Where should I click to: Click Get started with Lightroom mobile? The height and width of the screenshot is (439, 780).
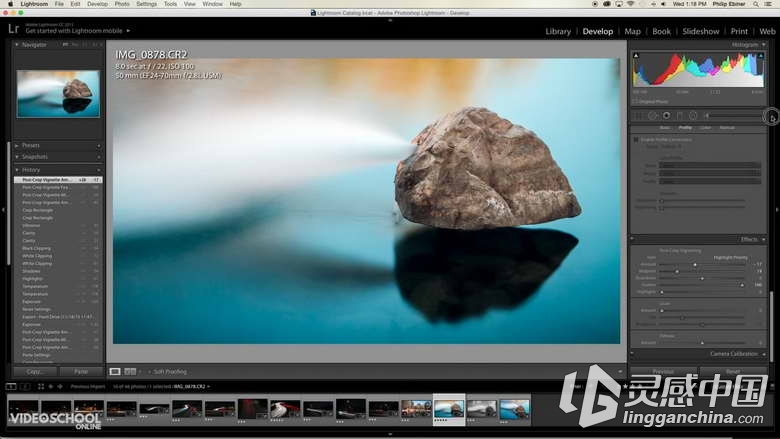74,31
